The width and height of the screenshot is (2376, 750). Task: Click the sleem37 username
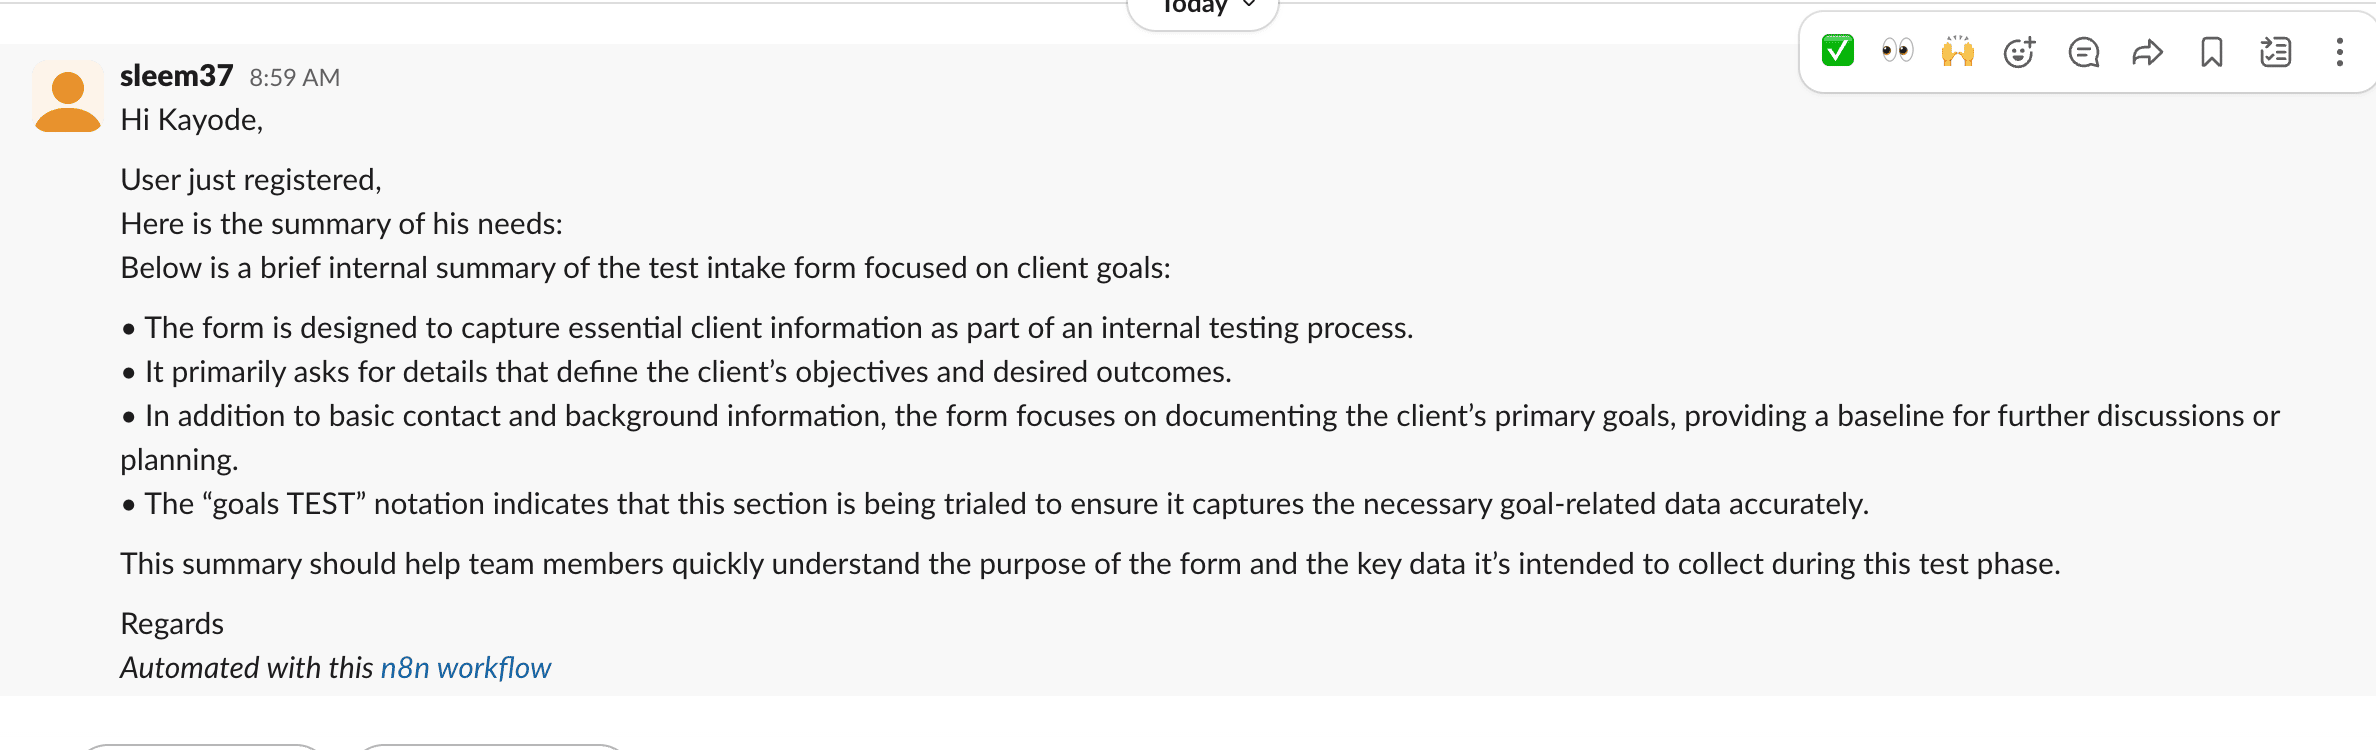point(177,76)
